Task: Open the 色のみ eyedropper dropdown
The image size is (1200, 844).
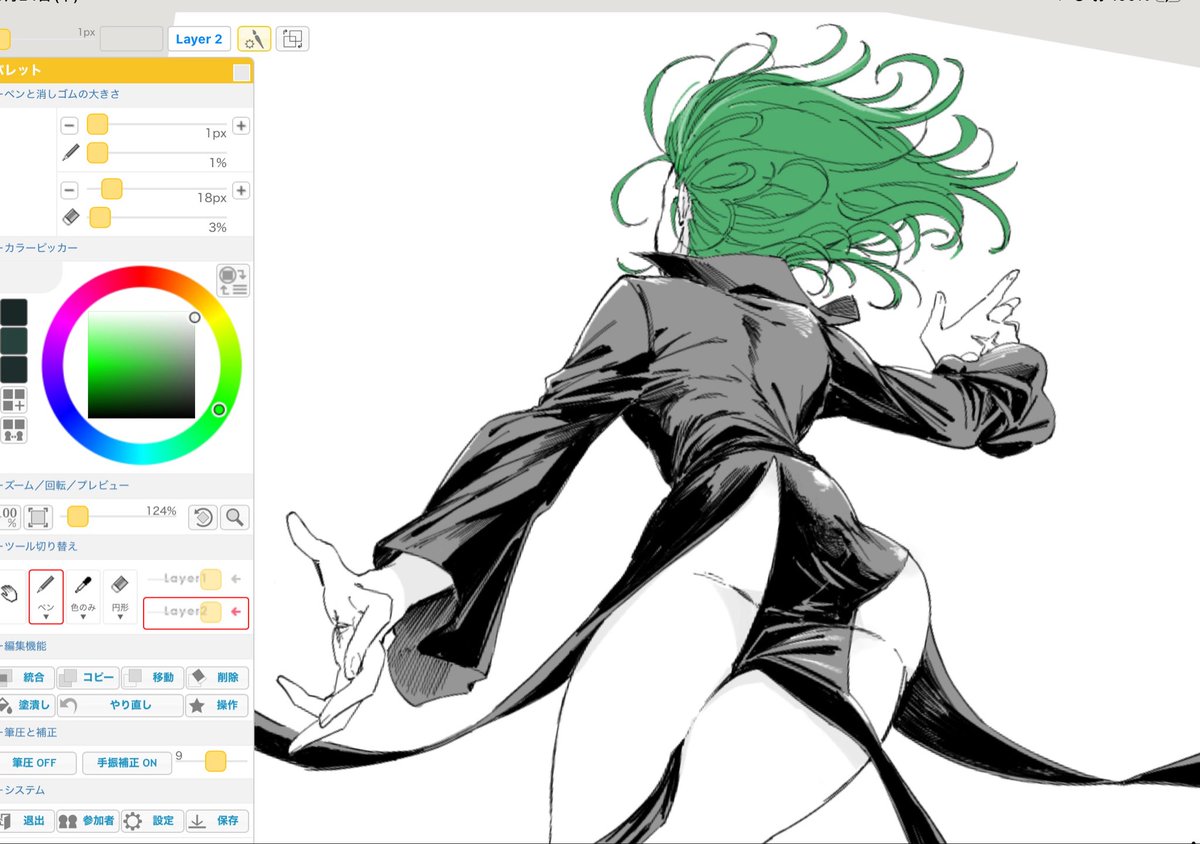Action: (x=83, y=597)
